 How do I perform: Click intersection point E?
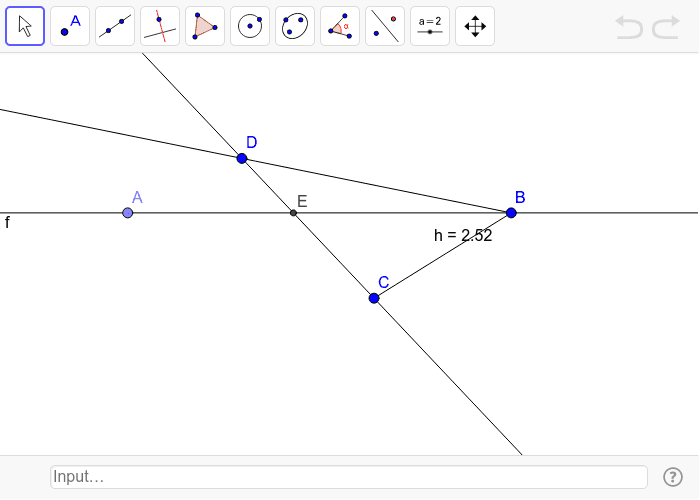click(x=293, y=213)
